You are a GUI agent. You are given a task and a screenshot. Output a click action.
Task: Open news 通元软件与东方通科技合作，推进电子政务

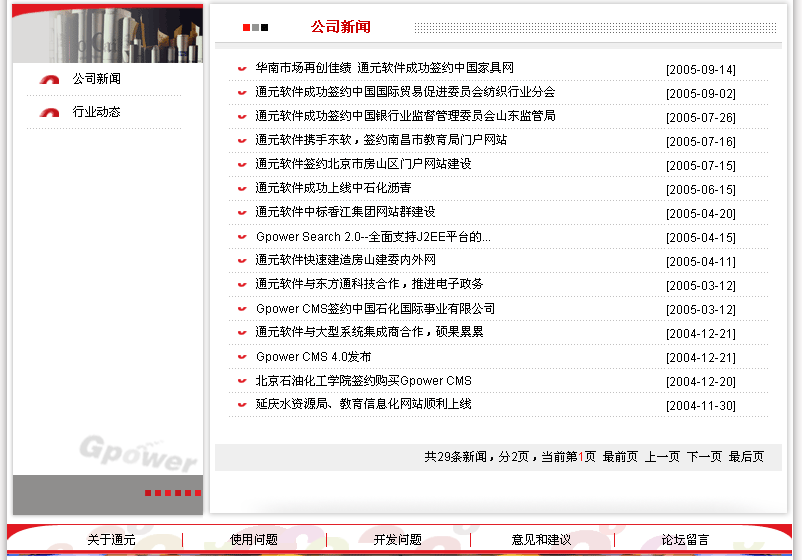point(369,284)
